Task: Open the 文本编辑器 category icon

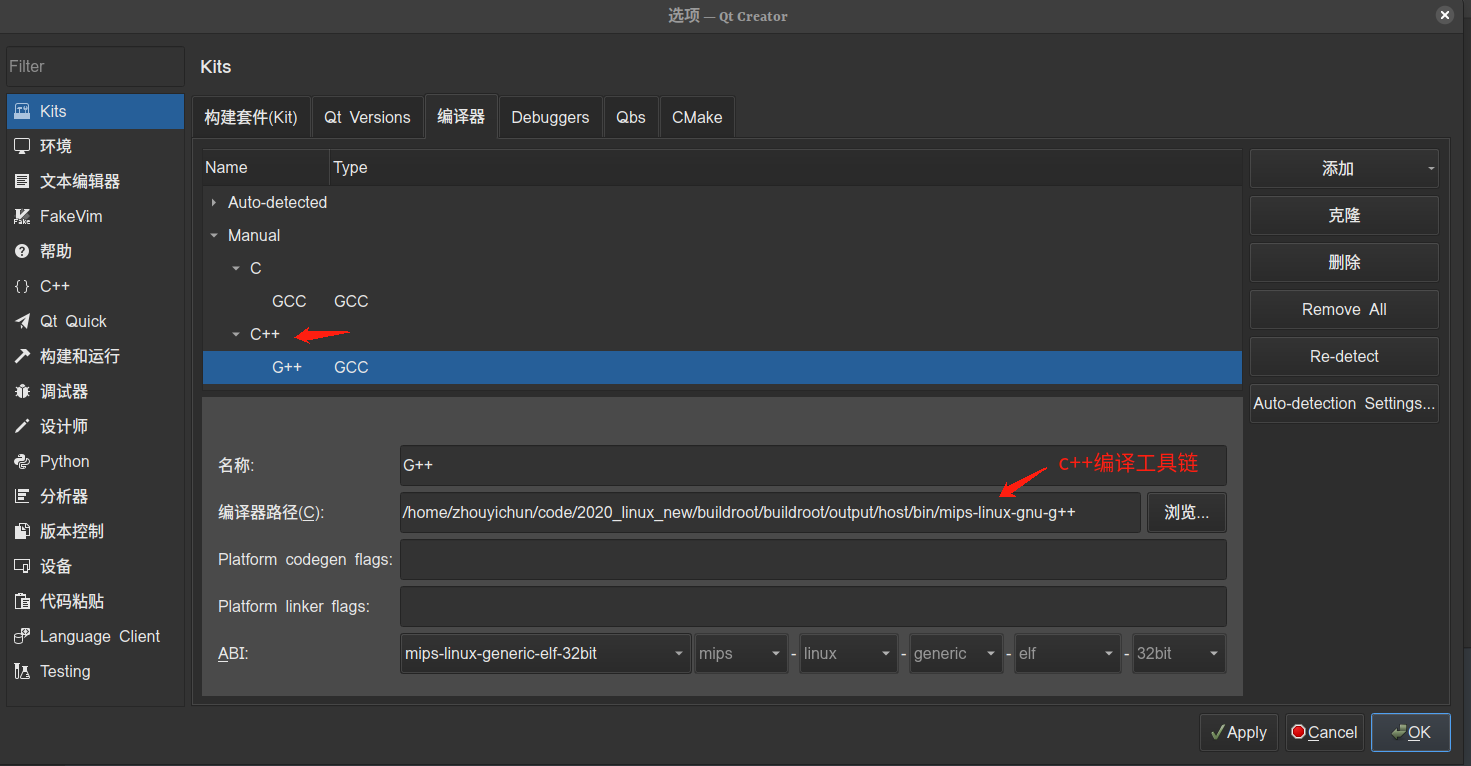Action: [x=22, y=181]
